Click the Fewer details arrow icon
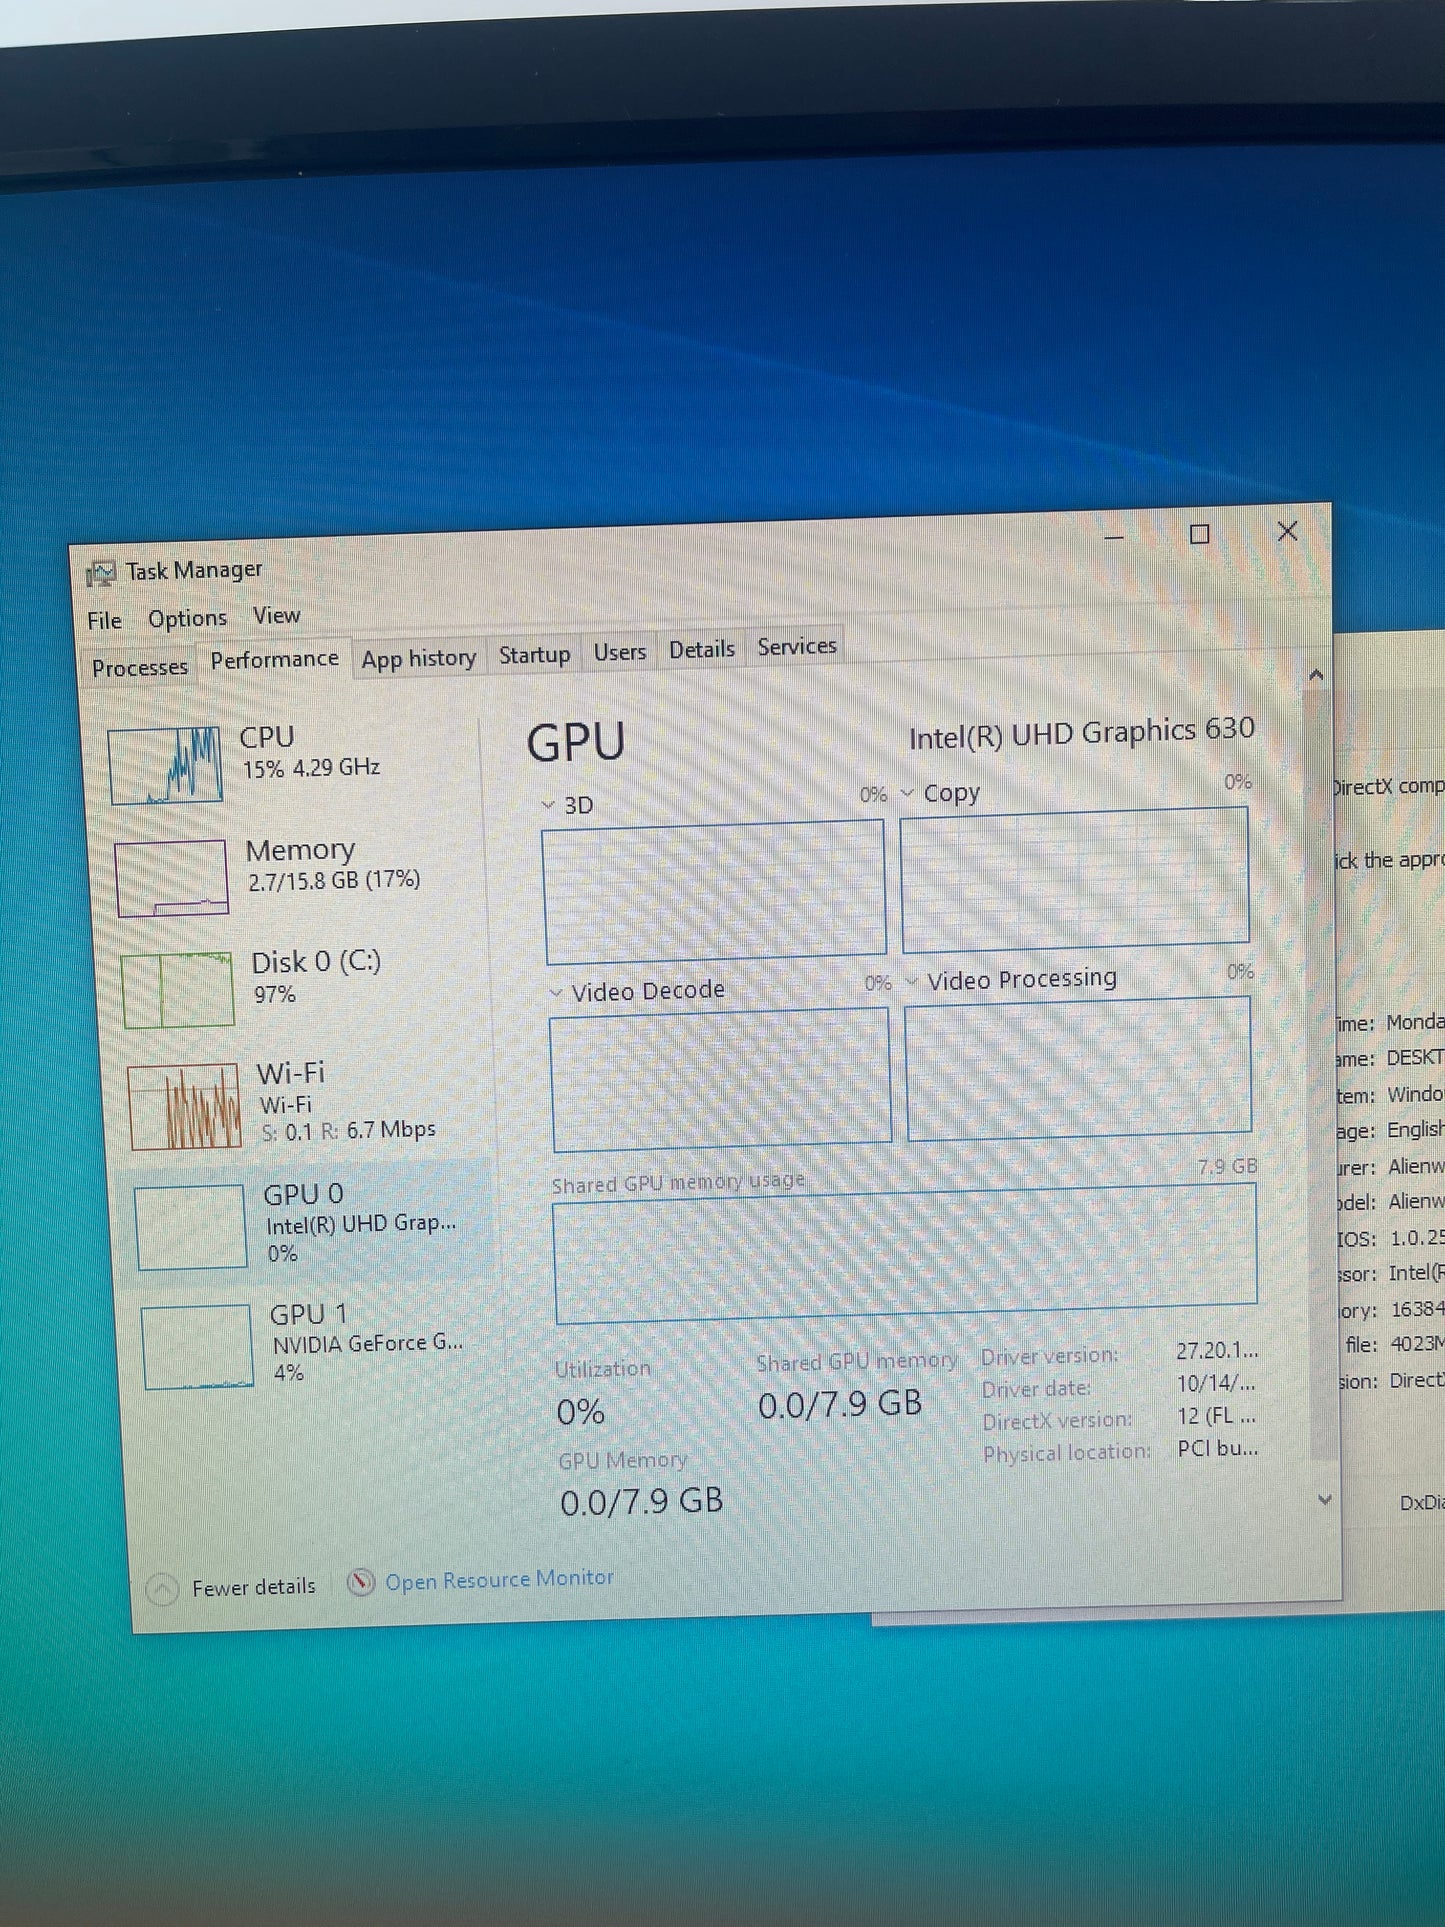The width and height of the screenshot is (1445, 1927). click(162, 1588)
